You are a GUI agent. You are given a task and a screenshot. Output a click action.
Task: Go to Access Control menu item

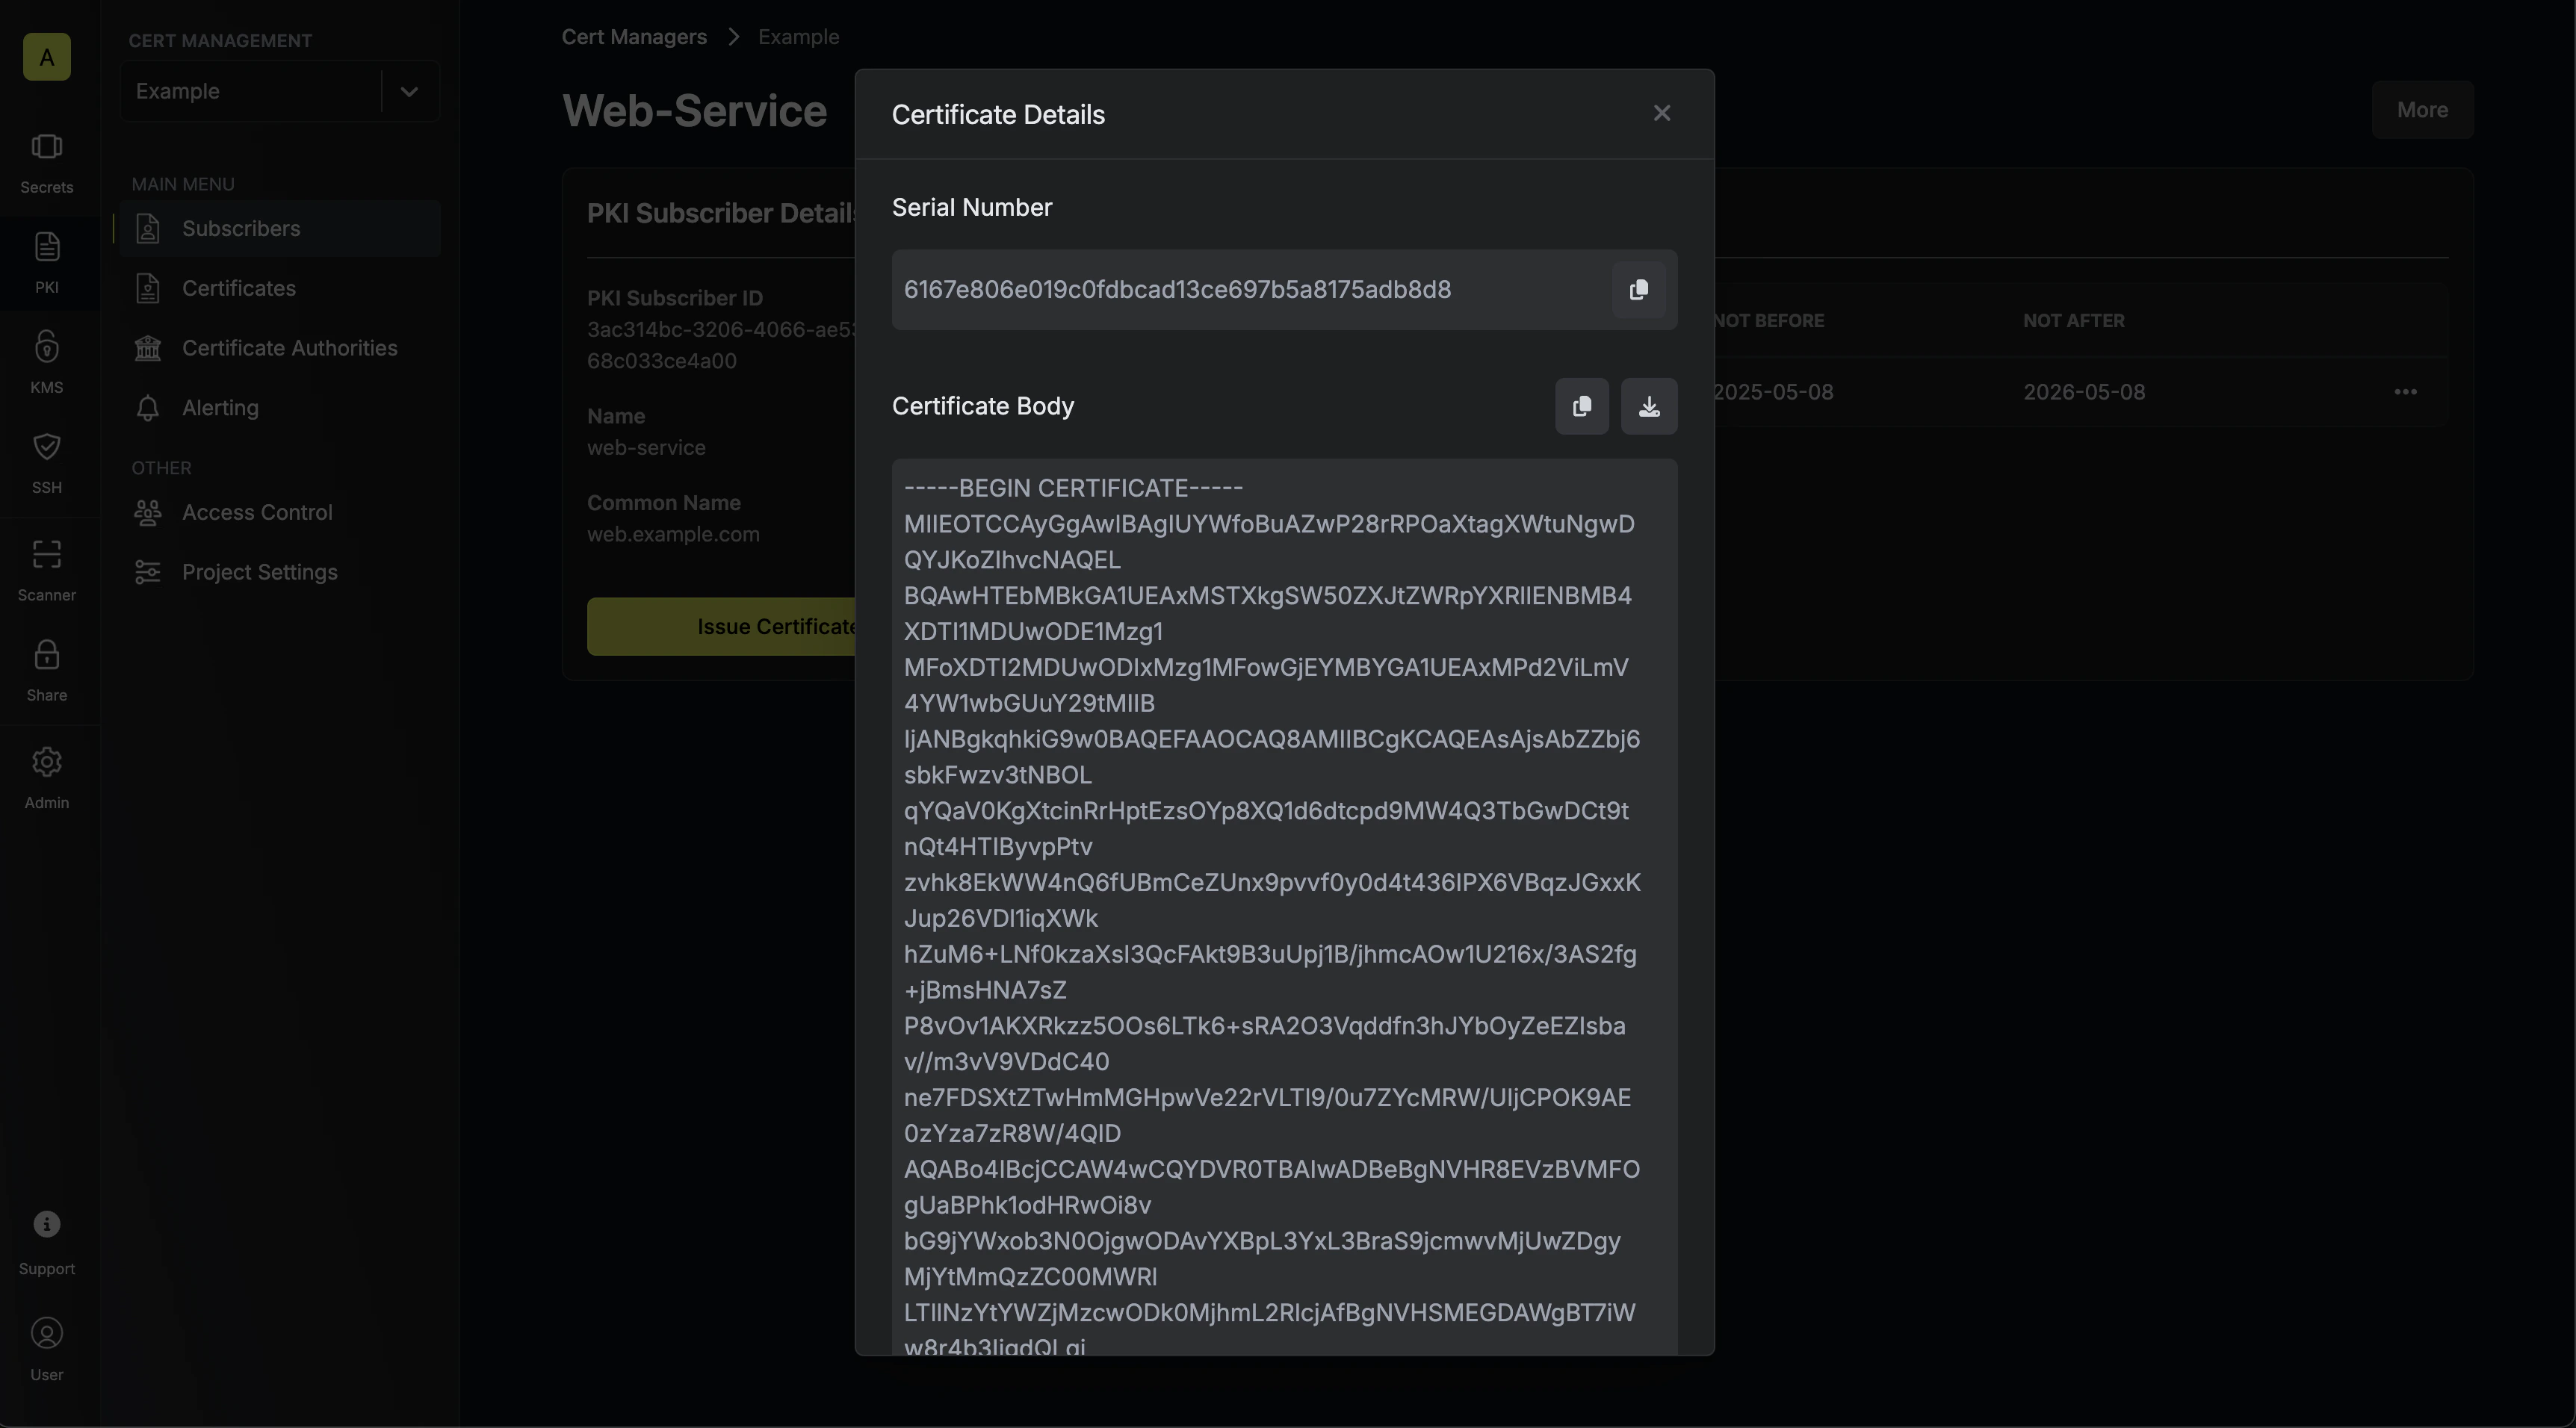[280, 513]
